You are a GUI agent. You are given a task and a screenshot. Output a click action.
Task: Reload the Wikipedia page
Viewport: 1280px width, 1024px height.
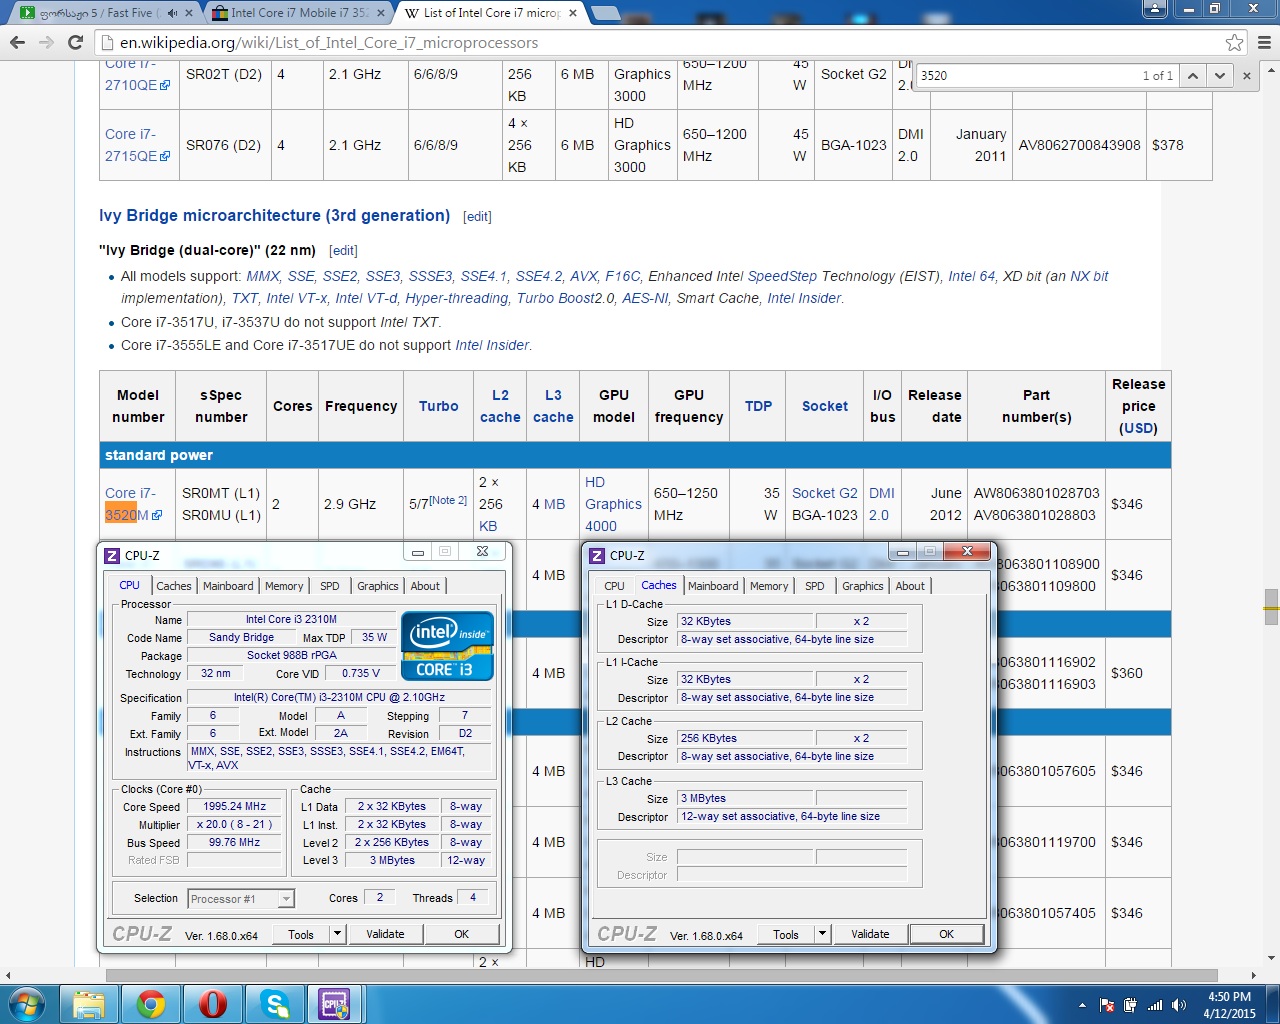(75, 42)
